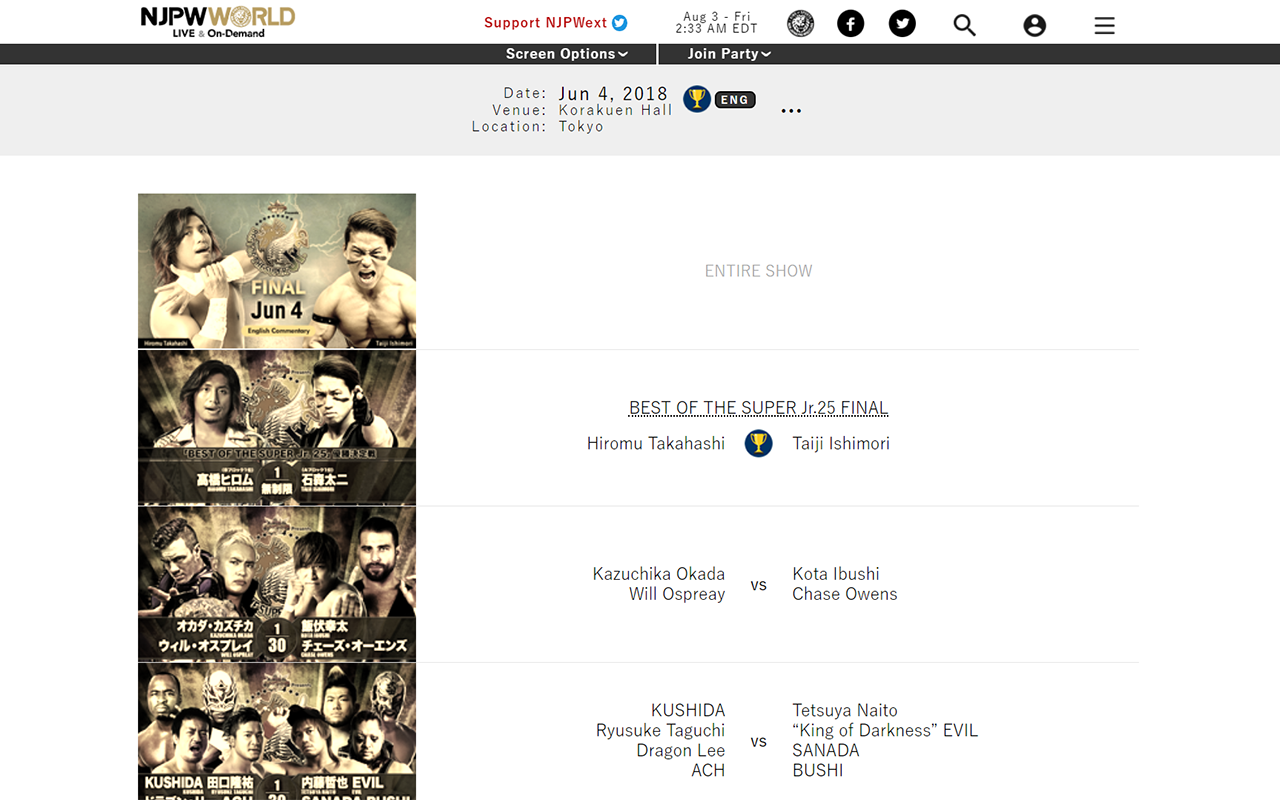Image resolution: width=1280 pixels, height=800 pixels.
Task: Select Kota Ibushi name
Action: point(836,574)
